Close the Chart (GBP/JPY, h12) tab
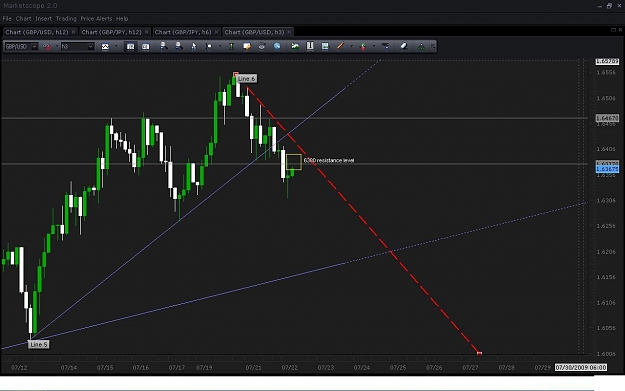 click(146, 32)
